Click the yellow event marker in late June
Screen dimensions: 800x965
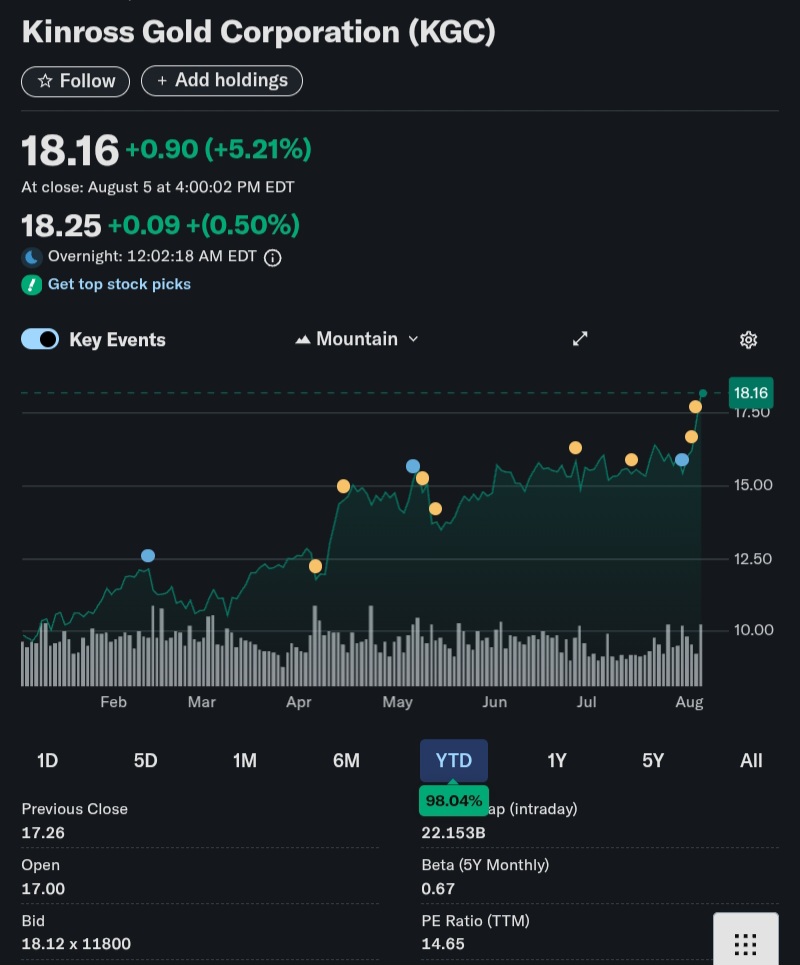575,448
